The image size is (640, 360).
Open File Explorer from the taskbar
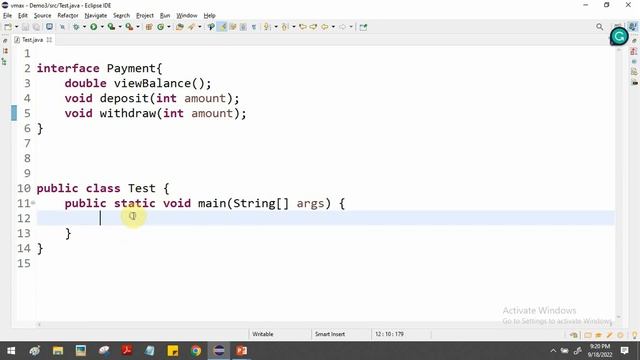[58, 351]
